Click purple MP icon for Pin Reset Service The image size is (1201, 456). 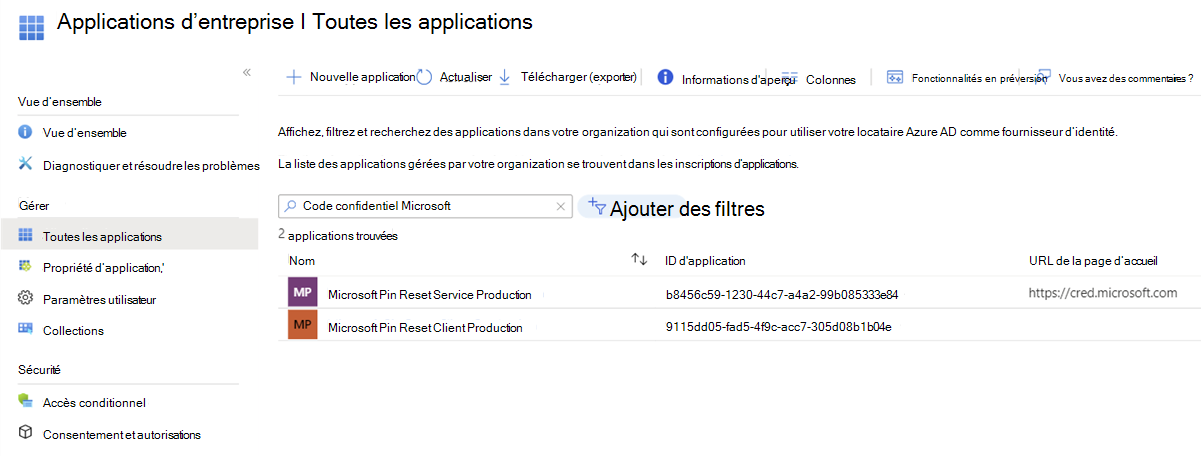click(302, 293)
